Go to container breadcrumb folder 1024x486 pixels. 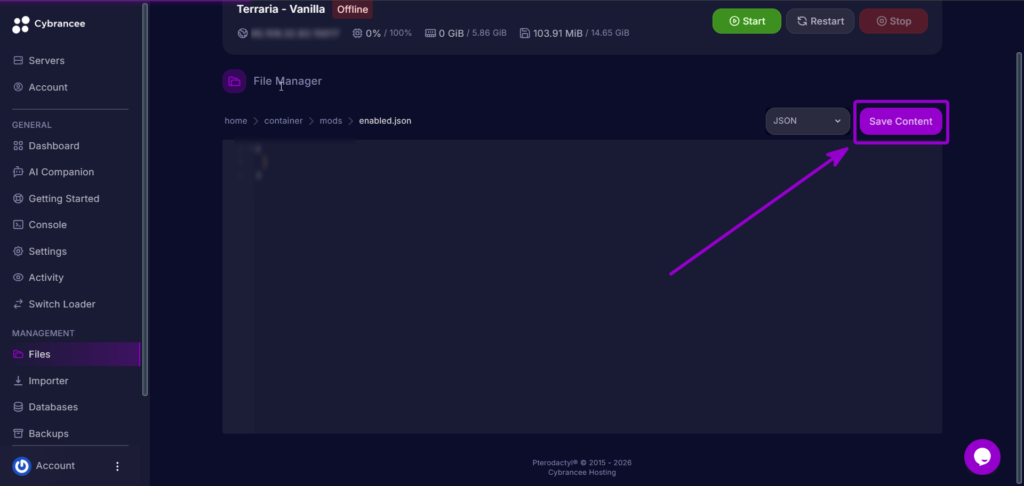(283, 121)
